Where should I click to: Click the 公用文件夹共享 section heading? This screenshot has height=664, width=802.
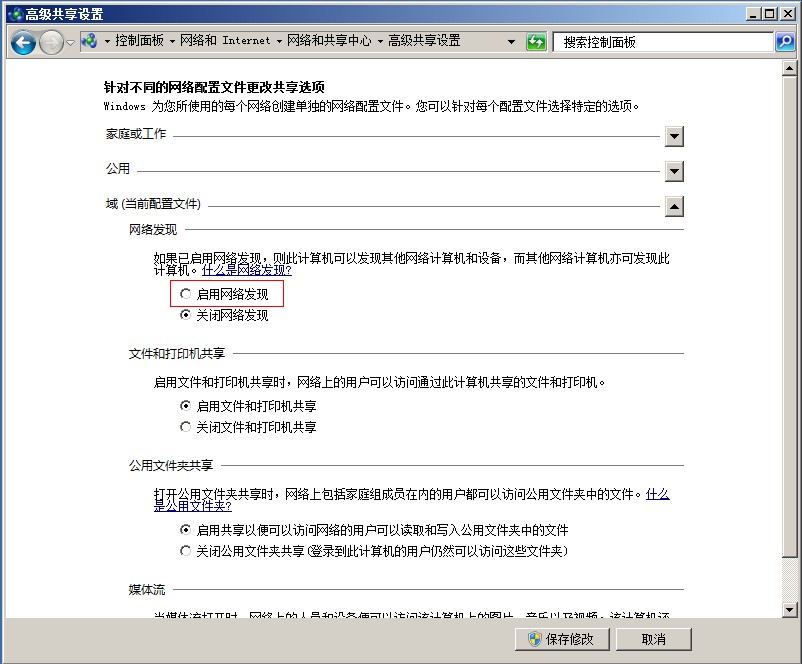(x=170, y=466)
